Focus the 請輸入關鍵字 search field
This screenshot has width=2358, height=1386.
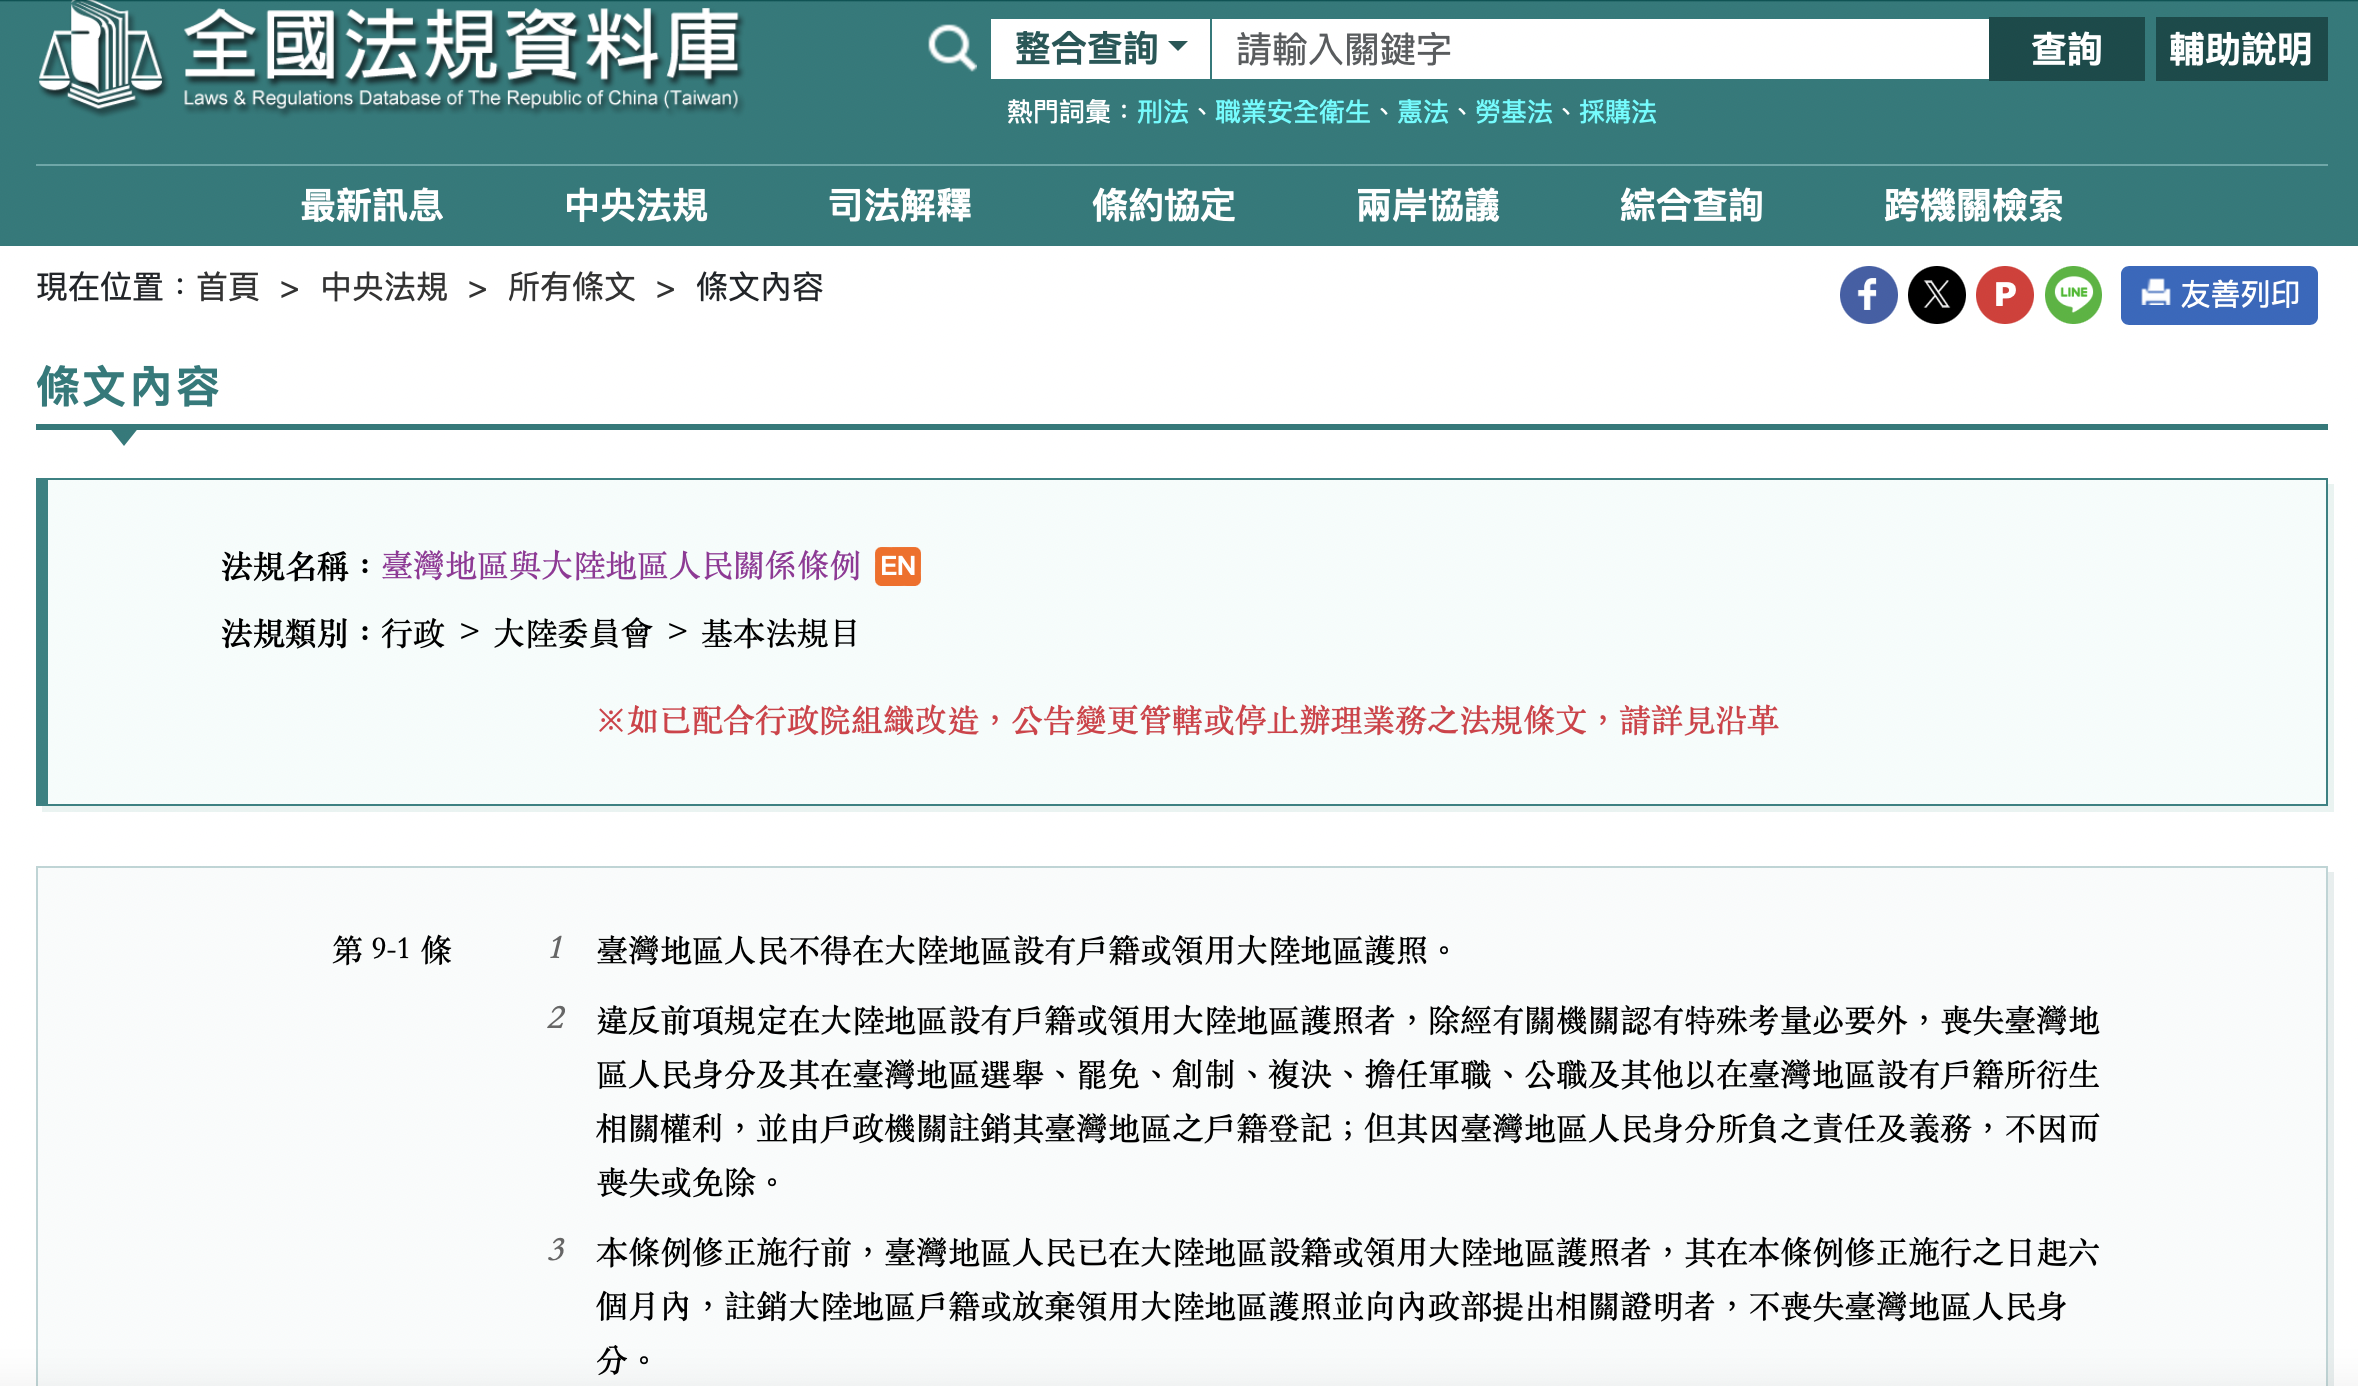pos(1599,48)
